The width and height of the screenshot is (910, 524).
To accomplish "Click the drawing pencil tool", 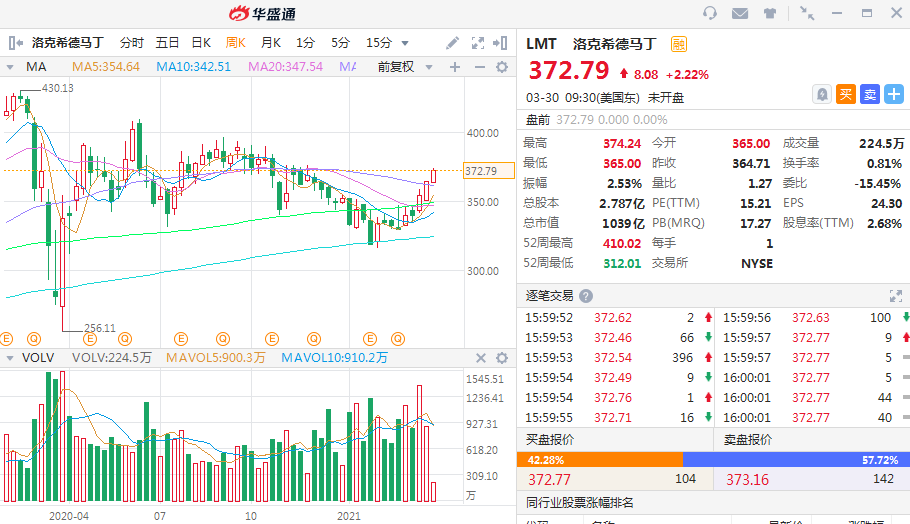I will click(x=453, y=43).
